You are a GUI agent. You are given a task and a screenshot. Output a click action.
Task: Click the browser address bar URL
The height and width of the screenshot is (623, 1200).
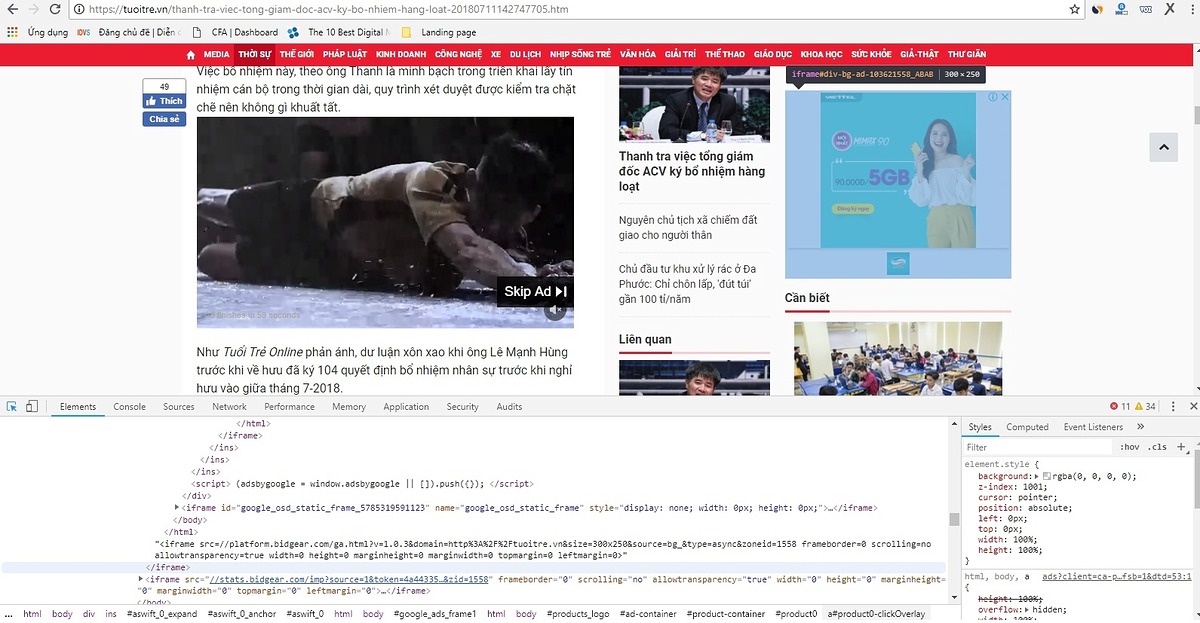point(329,9)
